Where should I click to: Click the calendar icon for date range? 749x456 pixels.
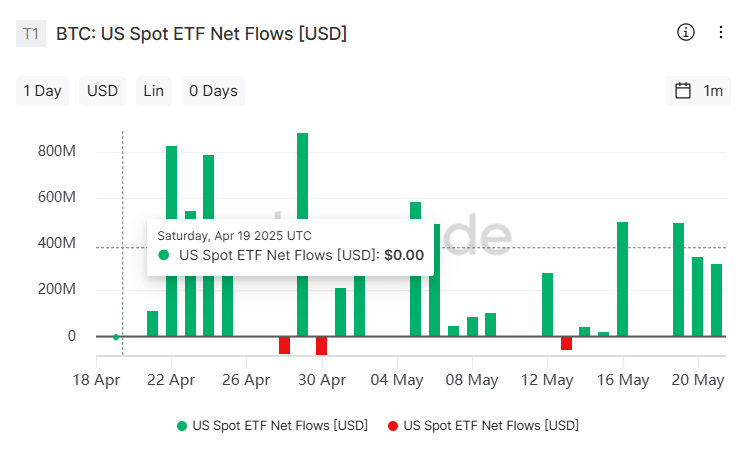683,91
